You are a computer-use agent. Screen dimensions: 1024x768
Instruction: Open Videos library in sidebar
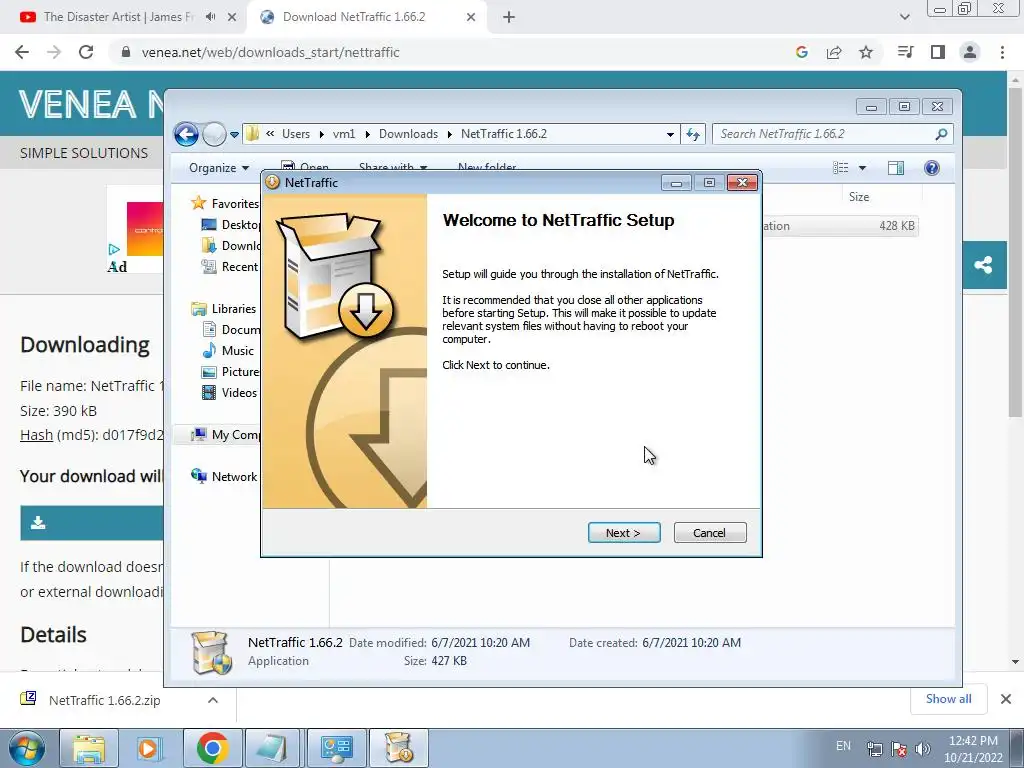pos(229,392)
